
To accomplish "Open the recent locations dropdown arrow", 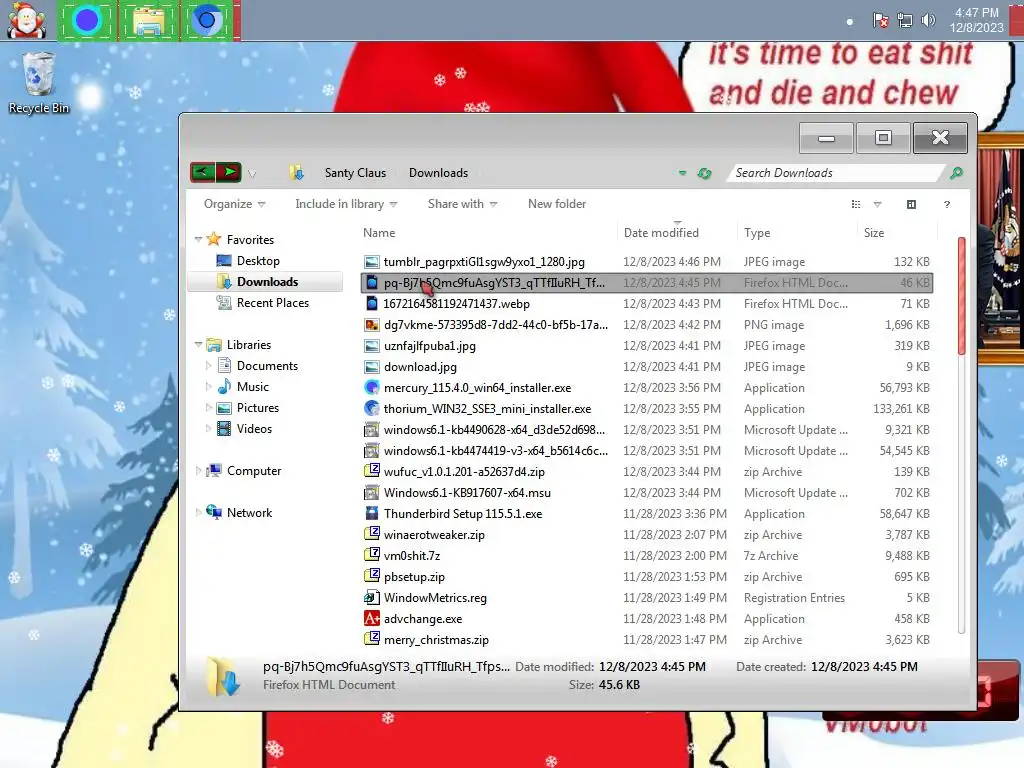I will [252, 174].
